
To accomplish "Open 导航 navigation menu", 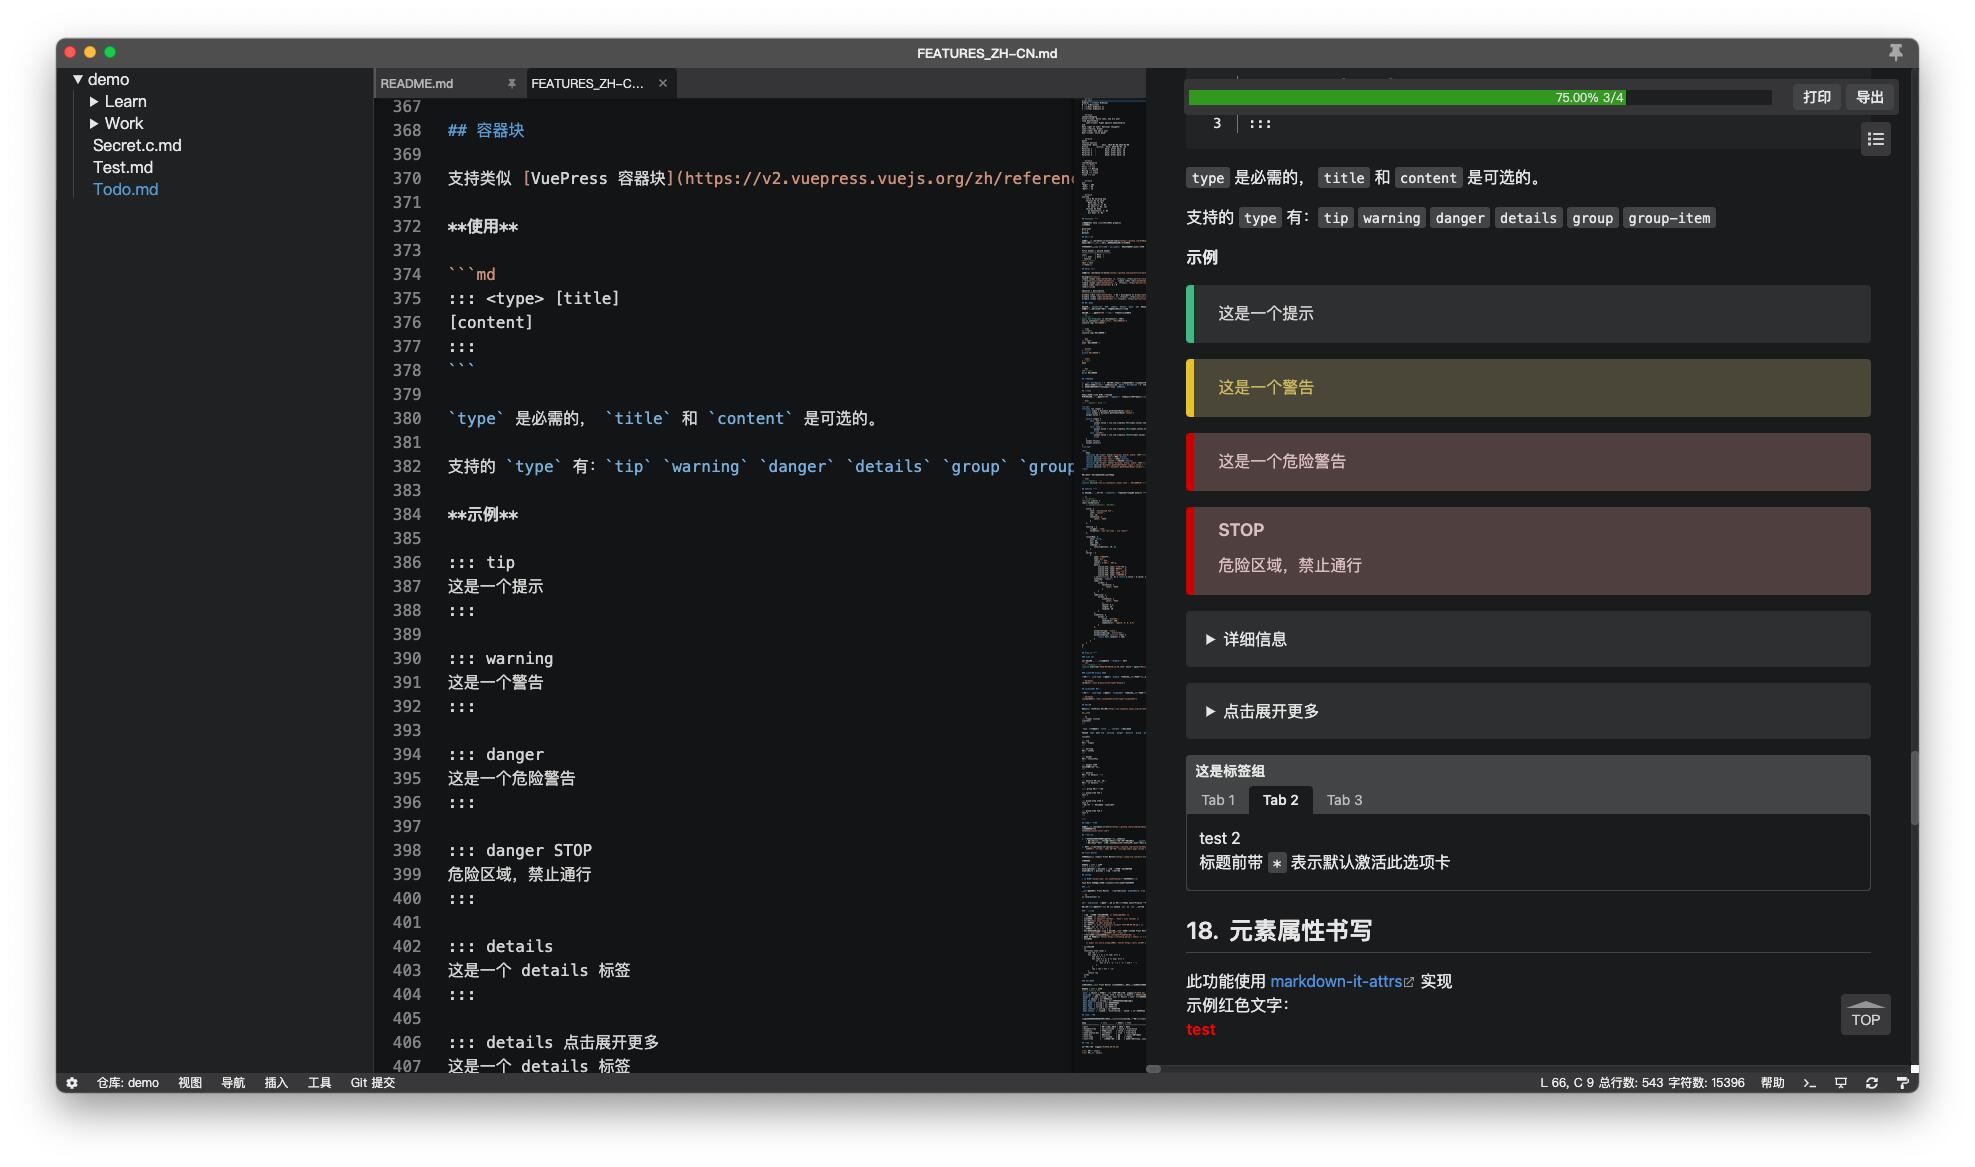I will tap(232, 1082).
